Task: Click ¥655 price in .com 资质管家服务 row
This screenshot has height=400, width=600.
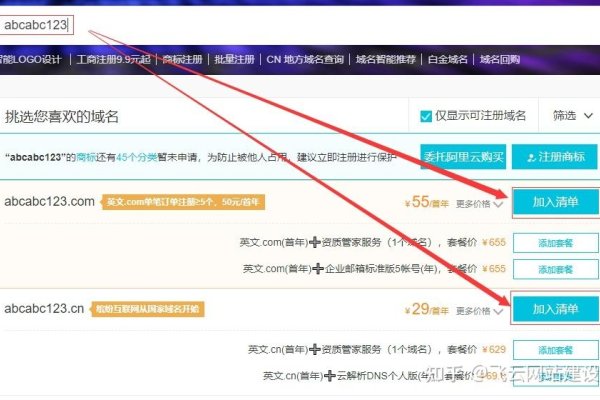Action: coord(494,242)
